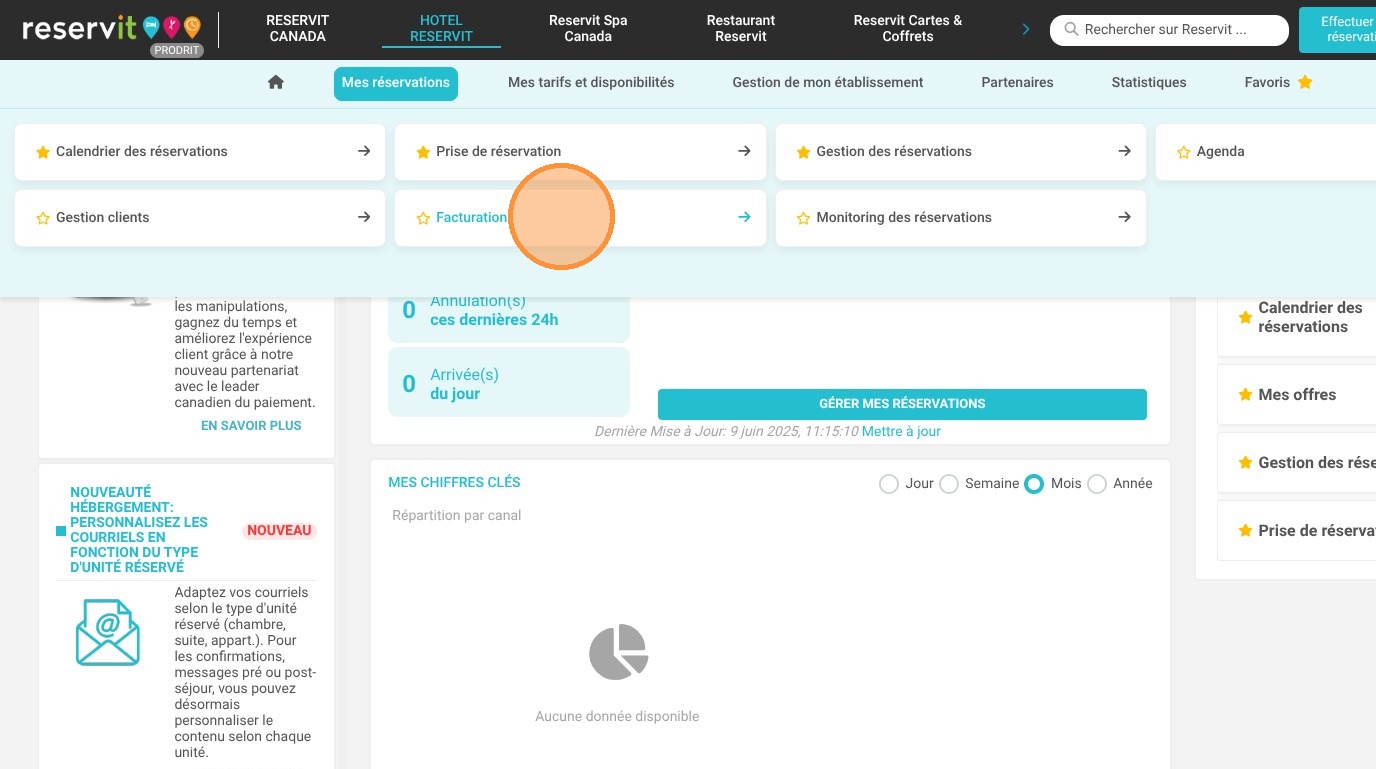Screen dimensions: 1376x769
Task: Open the Mes réservations menu
Action: pyautogui.click(x=396, y=83)
